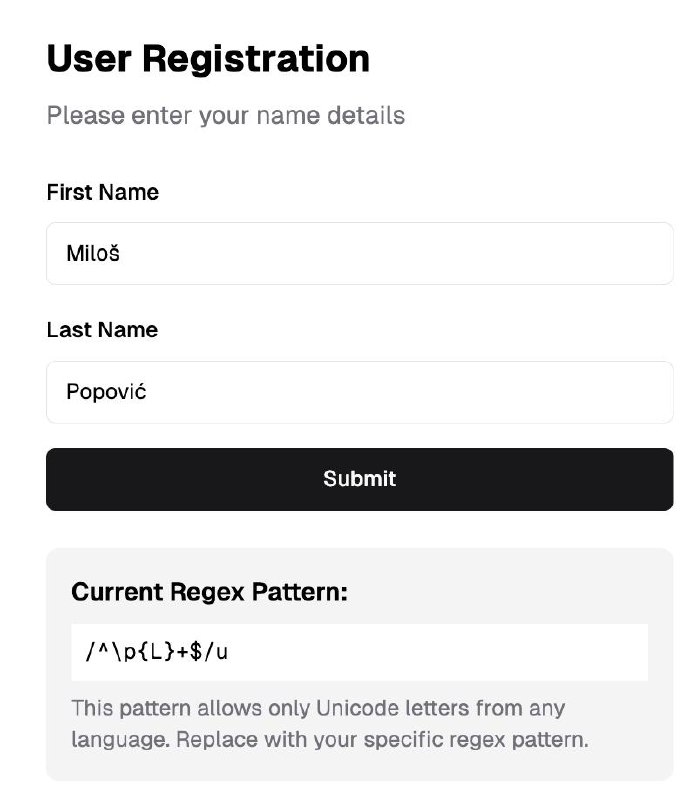This screenshot has width=697, height=800.
Task: Click the First Name input field
Action: pos(360,253)
